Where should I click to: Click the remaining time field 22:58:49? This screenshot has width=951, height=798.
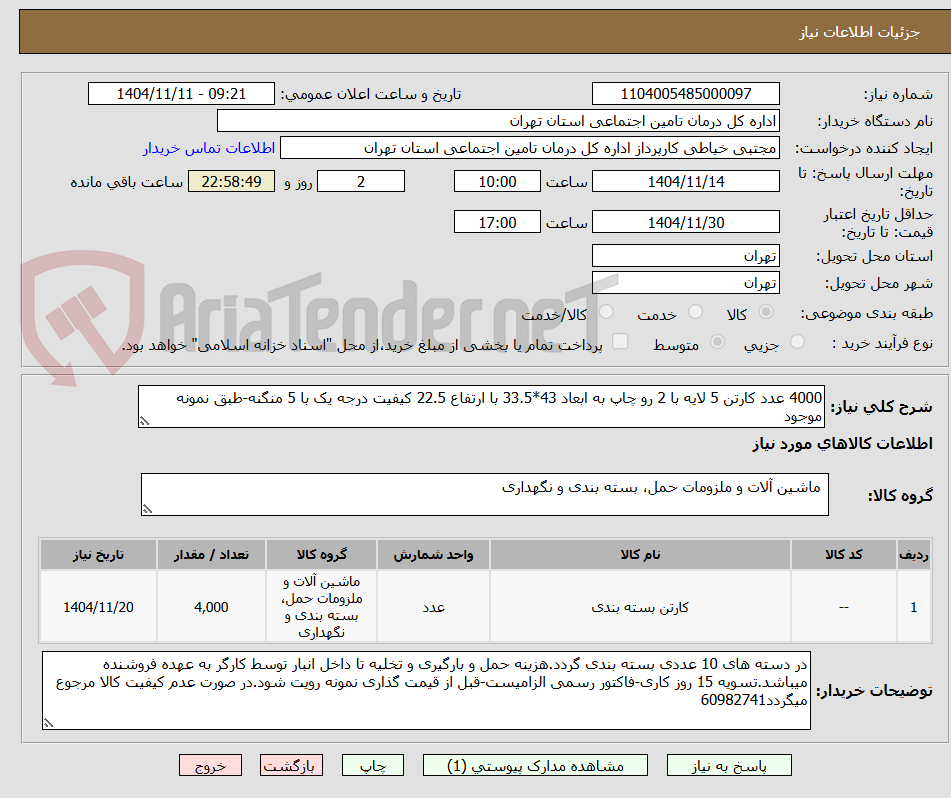click(x=231, y=182)
